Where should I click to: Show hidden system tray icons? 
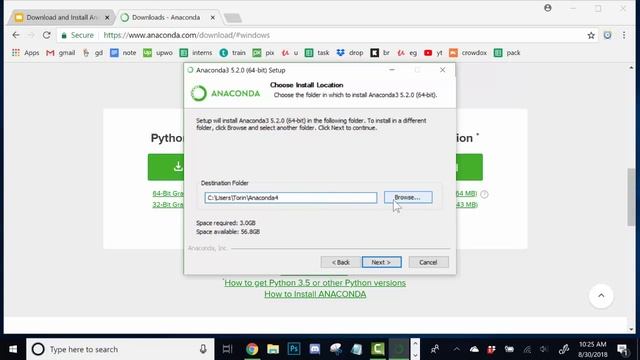pyautogui.click(x=456, y=349)
